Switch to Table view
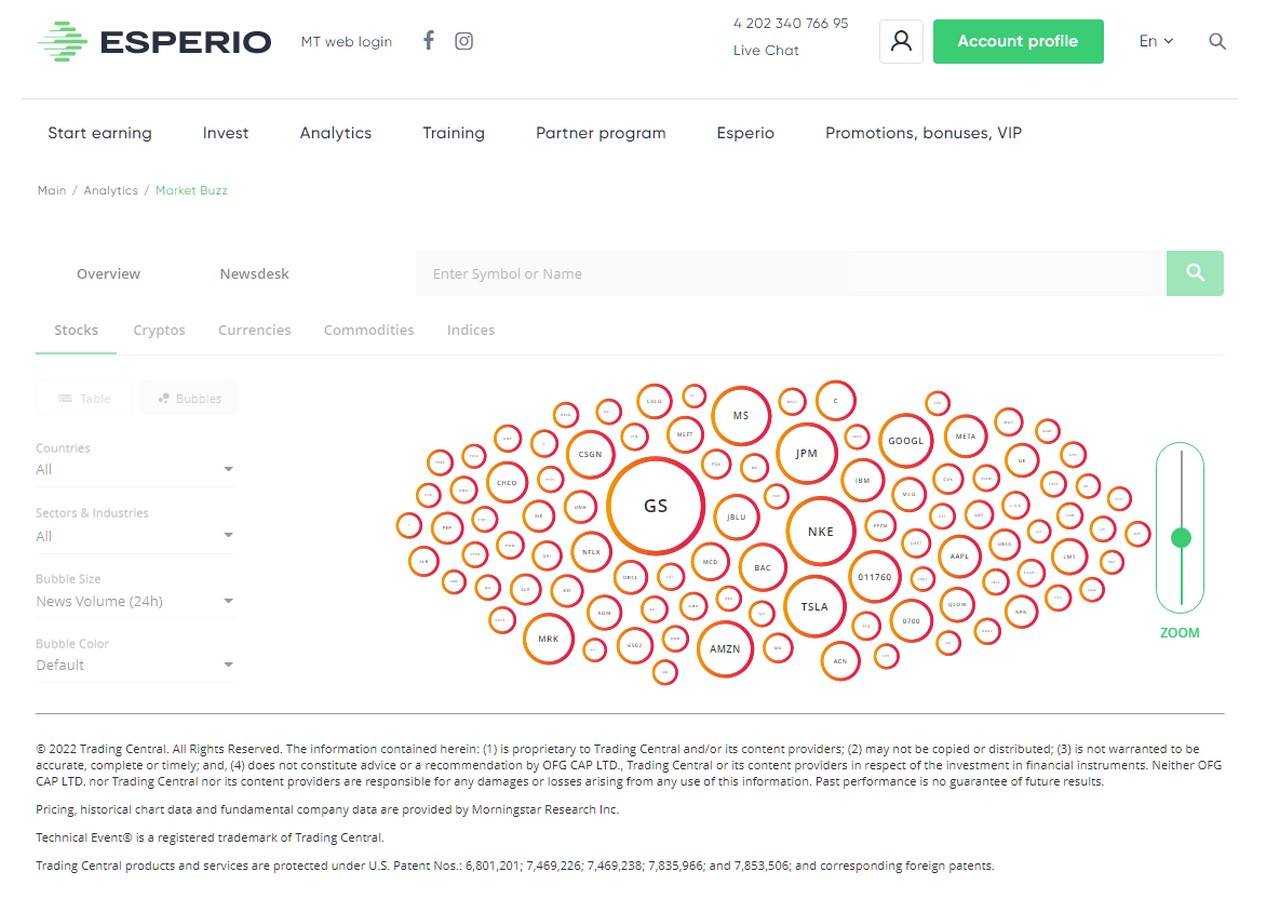Image resolution: width=1280 pixels, height=899 pixels. coord(85,398)
